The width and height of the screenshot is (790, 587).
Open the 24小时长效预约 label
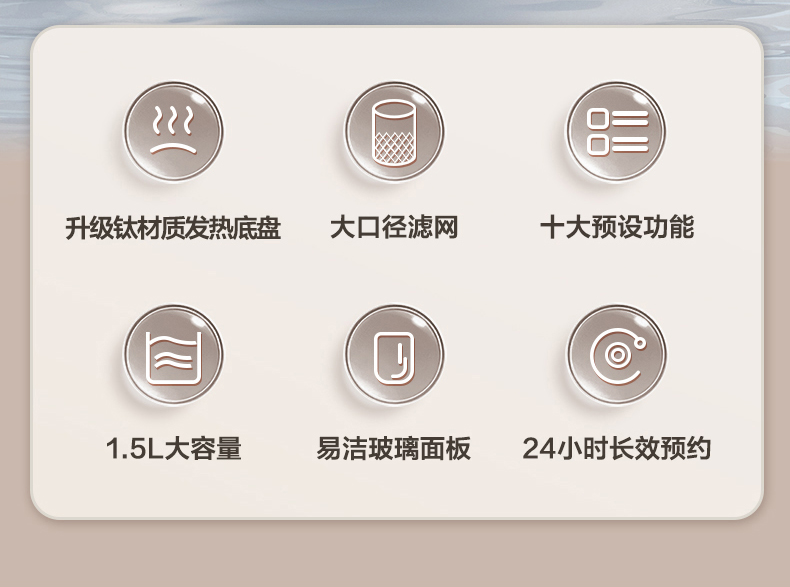(x=617, y=448)
